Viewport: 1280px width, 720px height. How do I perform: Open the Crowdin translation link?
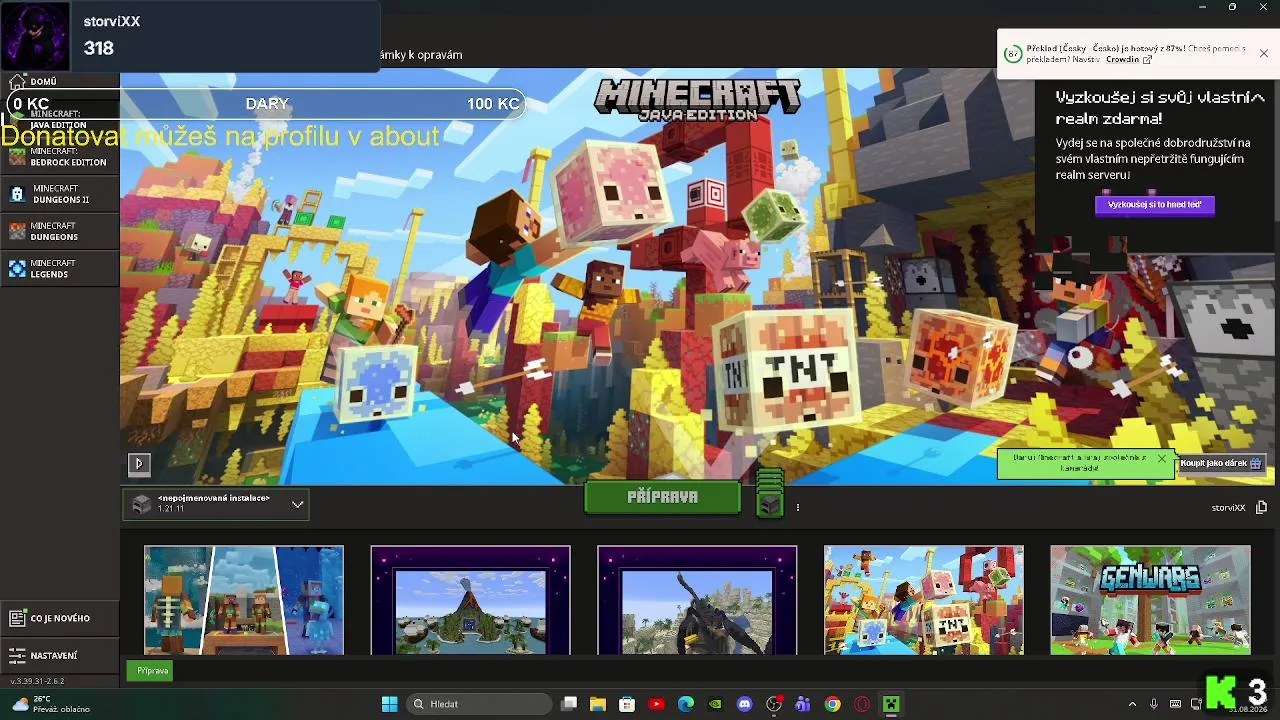[1128, 60]
